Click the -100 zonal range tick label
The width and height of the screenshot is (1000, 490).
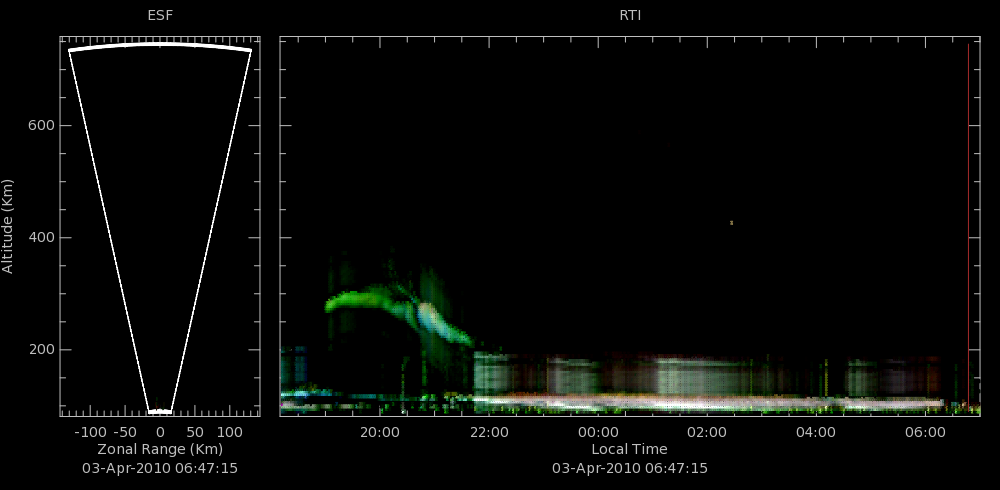[89, 432]
